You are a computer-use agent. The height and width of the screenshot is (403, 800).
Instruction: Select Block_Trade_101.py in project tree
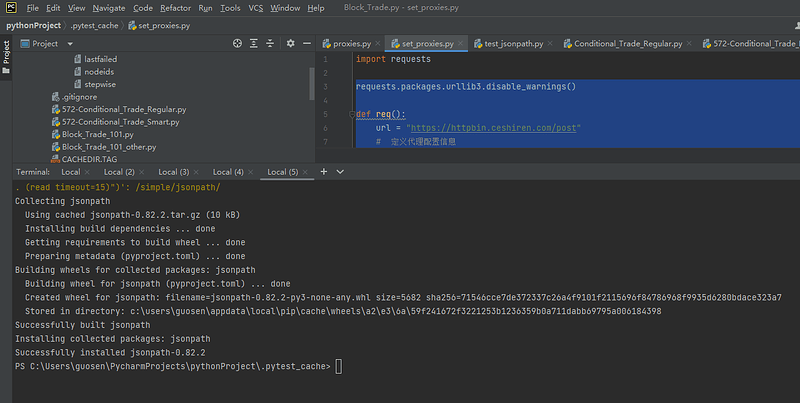coord(92,134)
